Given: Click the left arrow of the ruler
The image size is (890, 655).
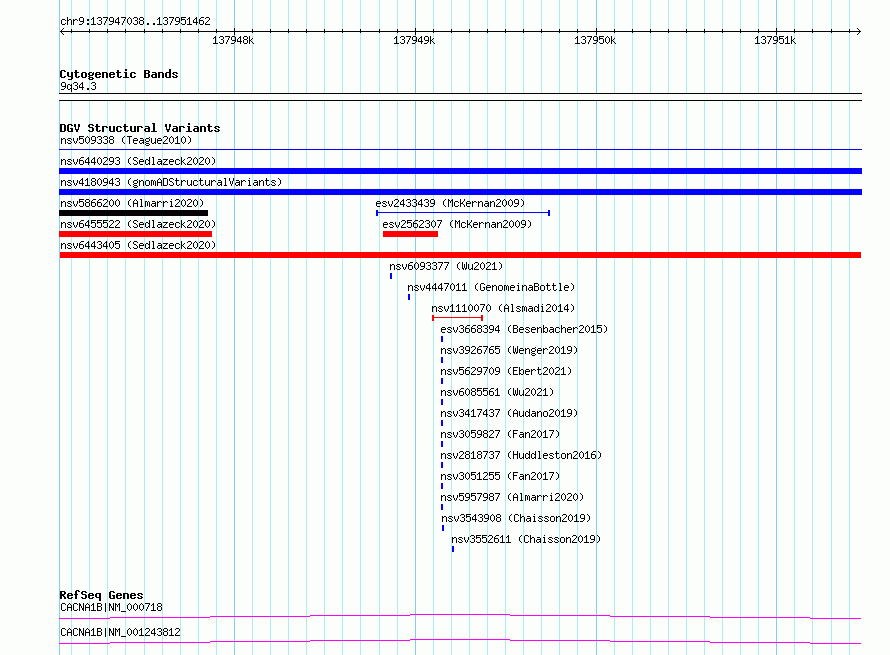Looking at the screenshot, I should coord(62,31).
